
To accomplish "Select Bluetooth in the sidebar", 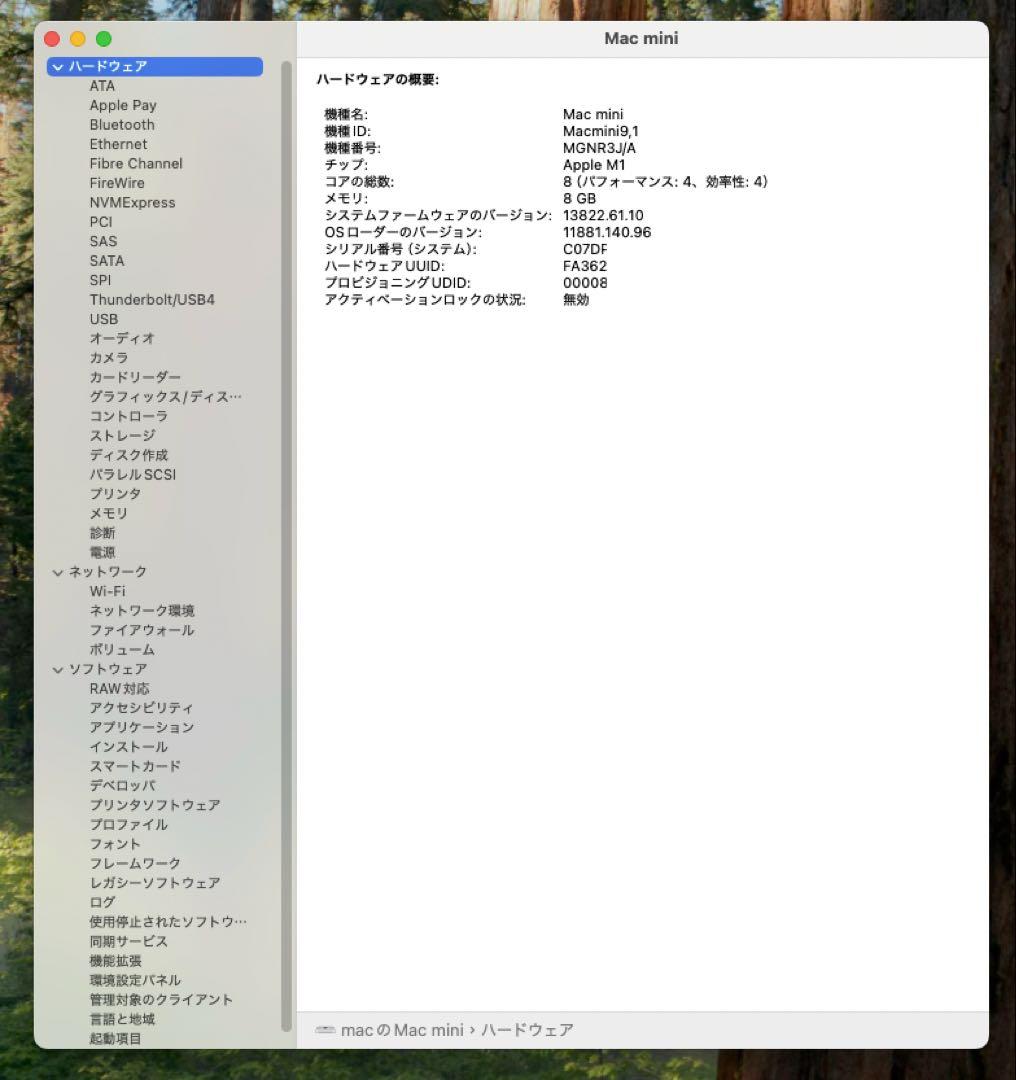I will coord(122,125).
